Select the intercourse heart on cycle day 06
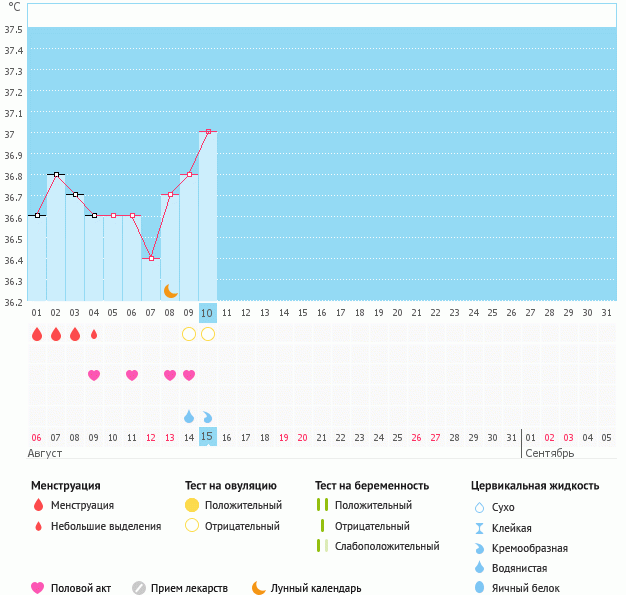 pyautogui.click(x=132, y=375)
